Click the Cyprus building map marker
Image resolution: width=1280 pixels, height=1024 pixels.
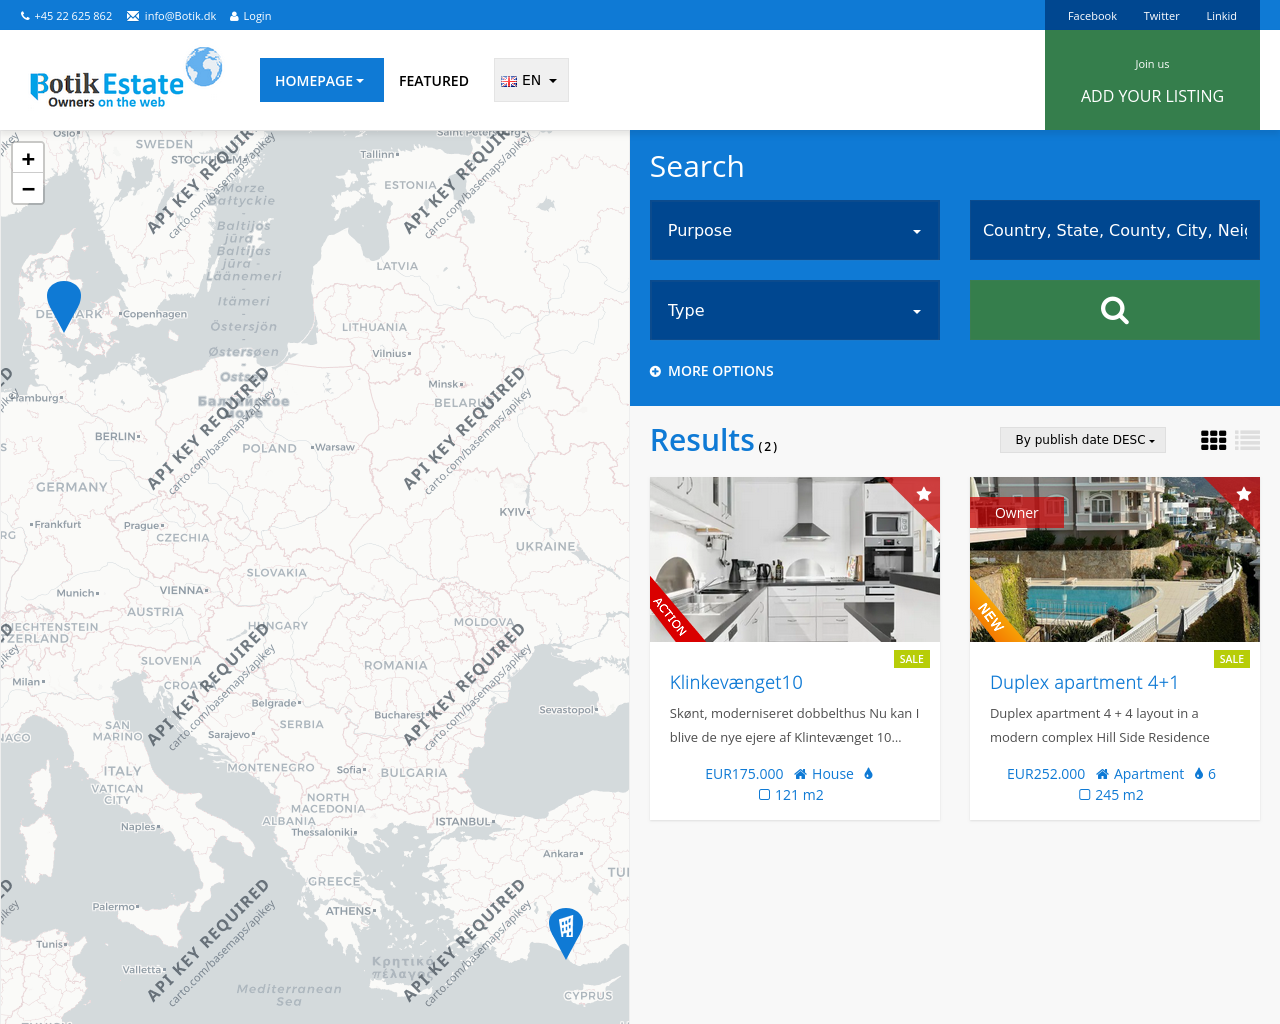click(566, 933)
